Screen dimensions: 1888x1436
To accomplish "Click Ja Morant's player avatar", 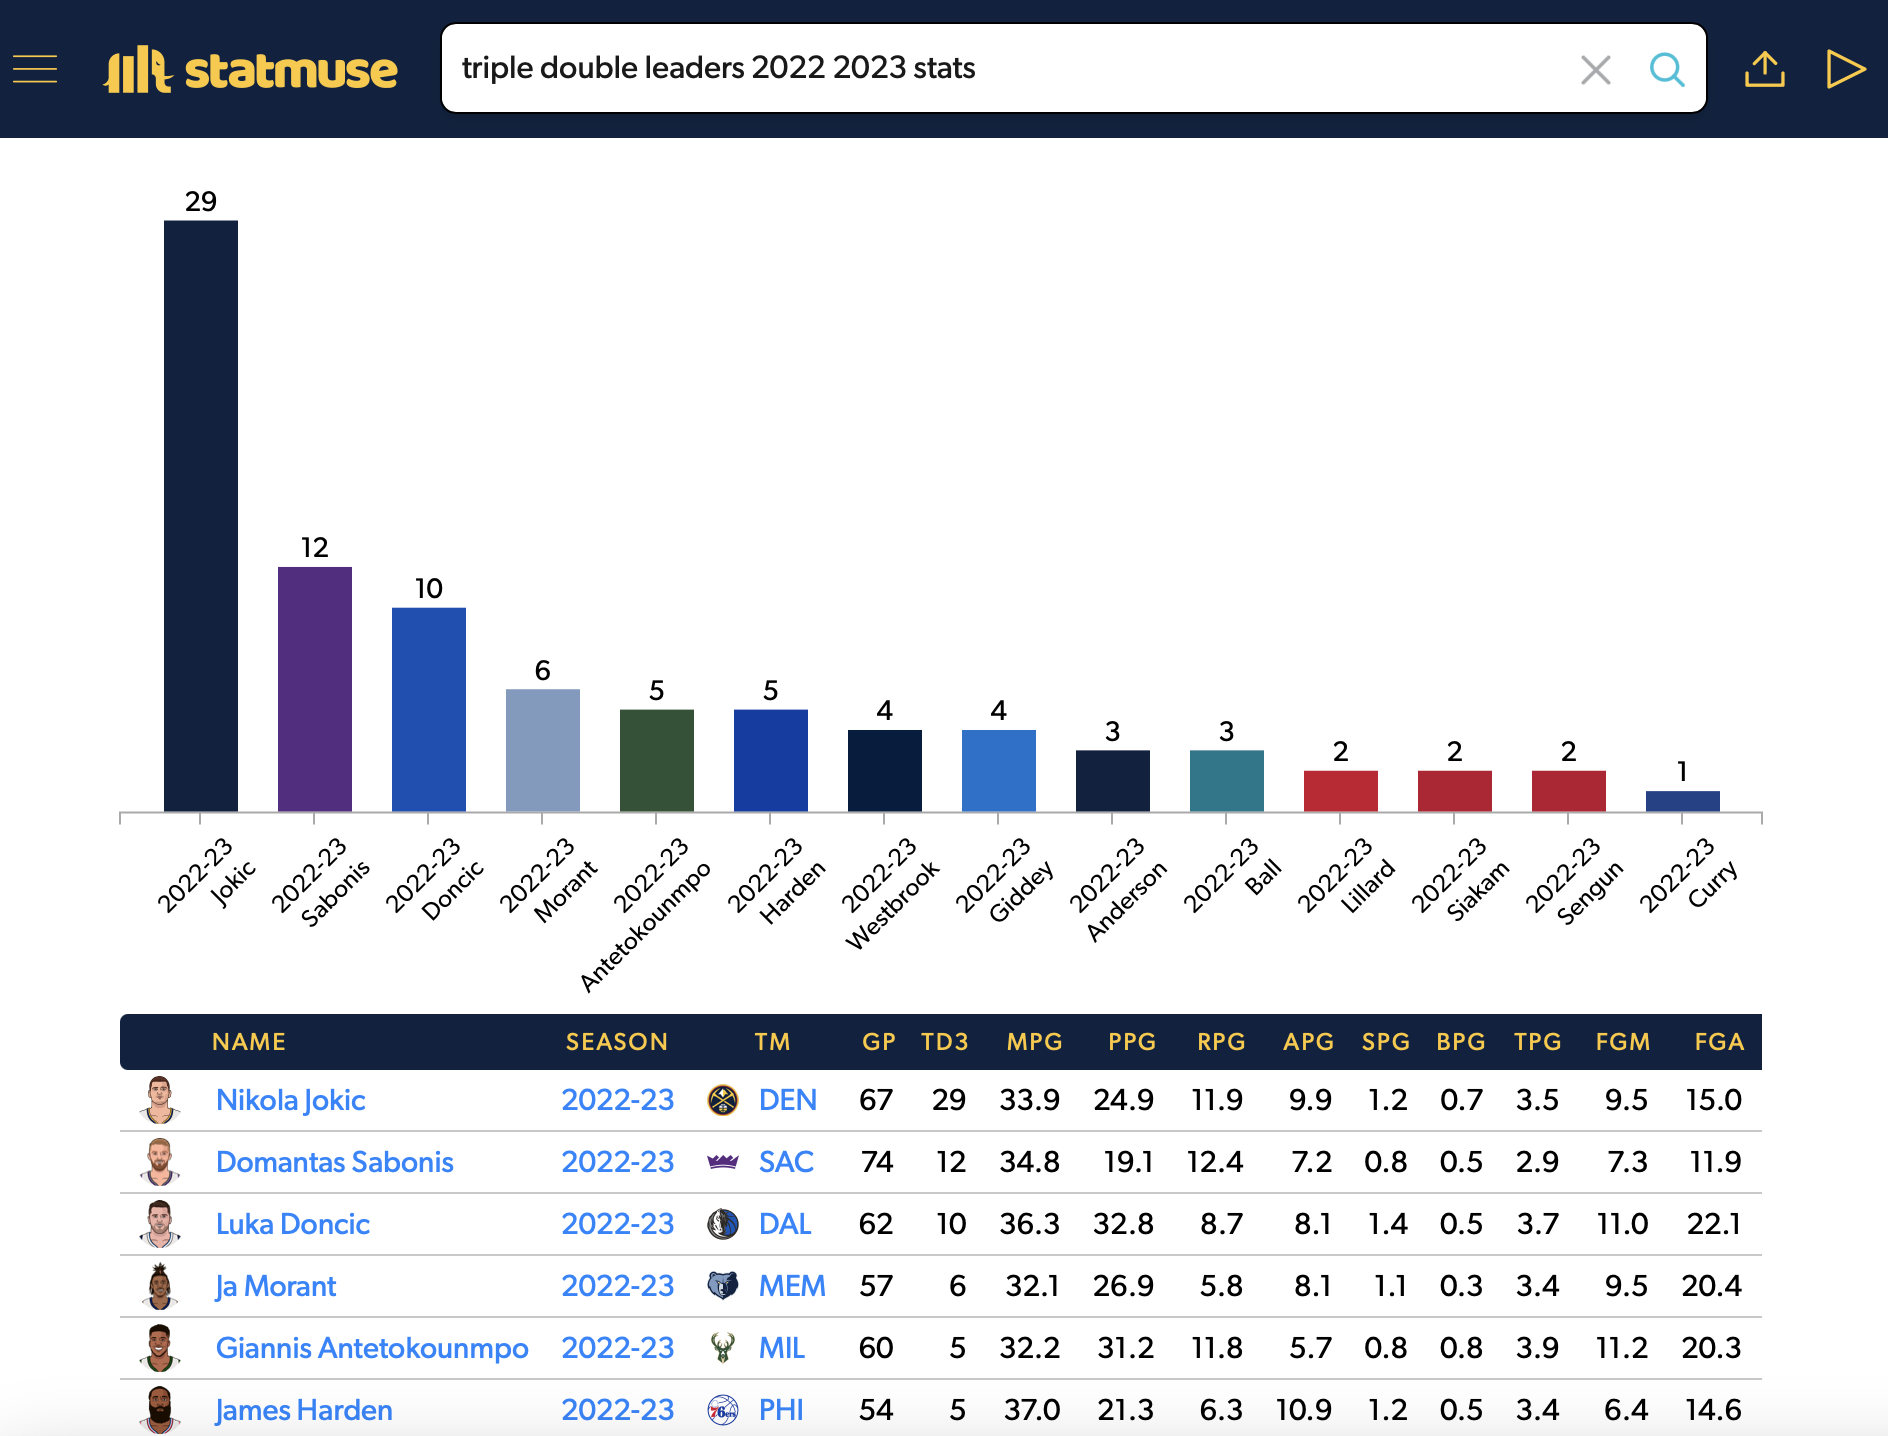I will click(x=160, y=1286).
